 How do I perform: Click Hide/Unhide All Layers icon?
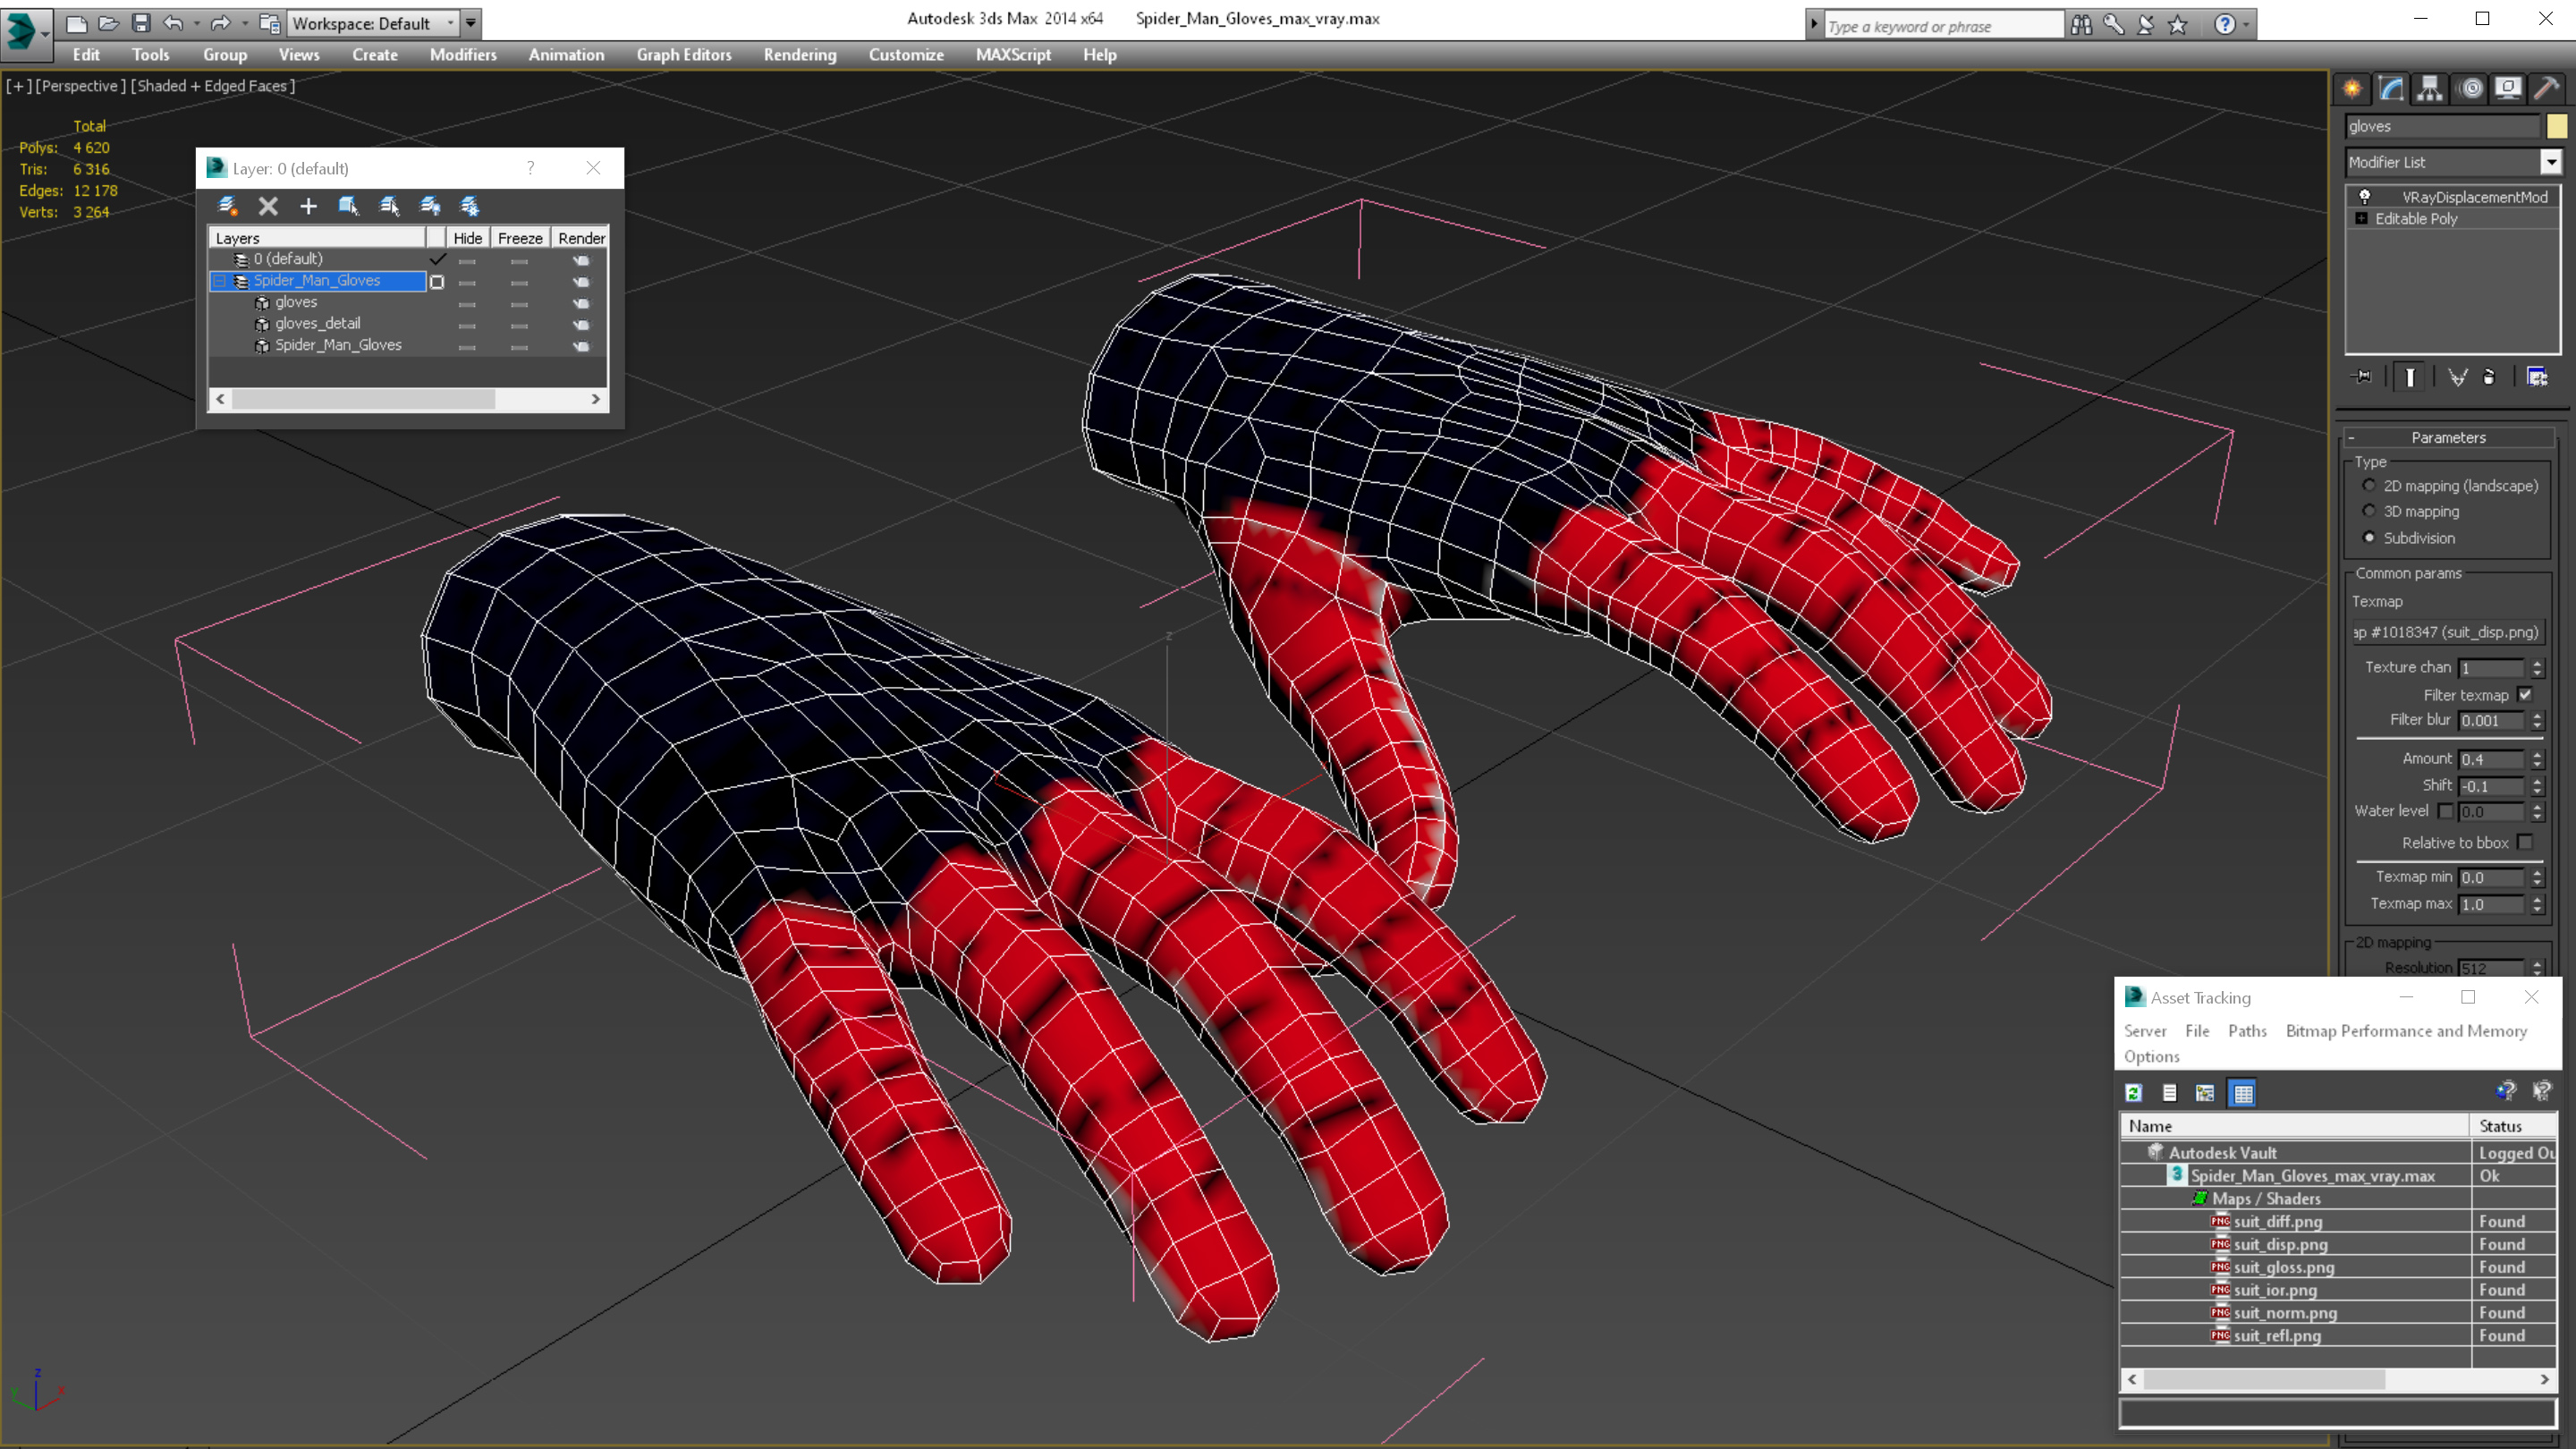coord(430,206)
